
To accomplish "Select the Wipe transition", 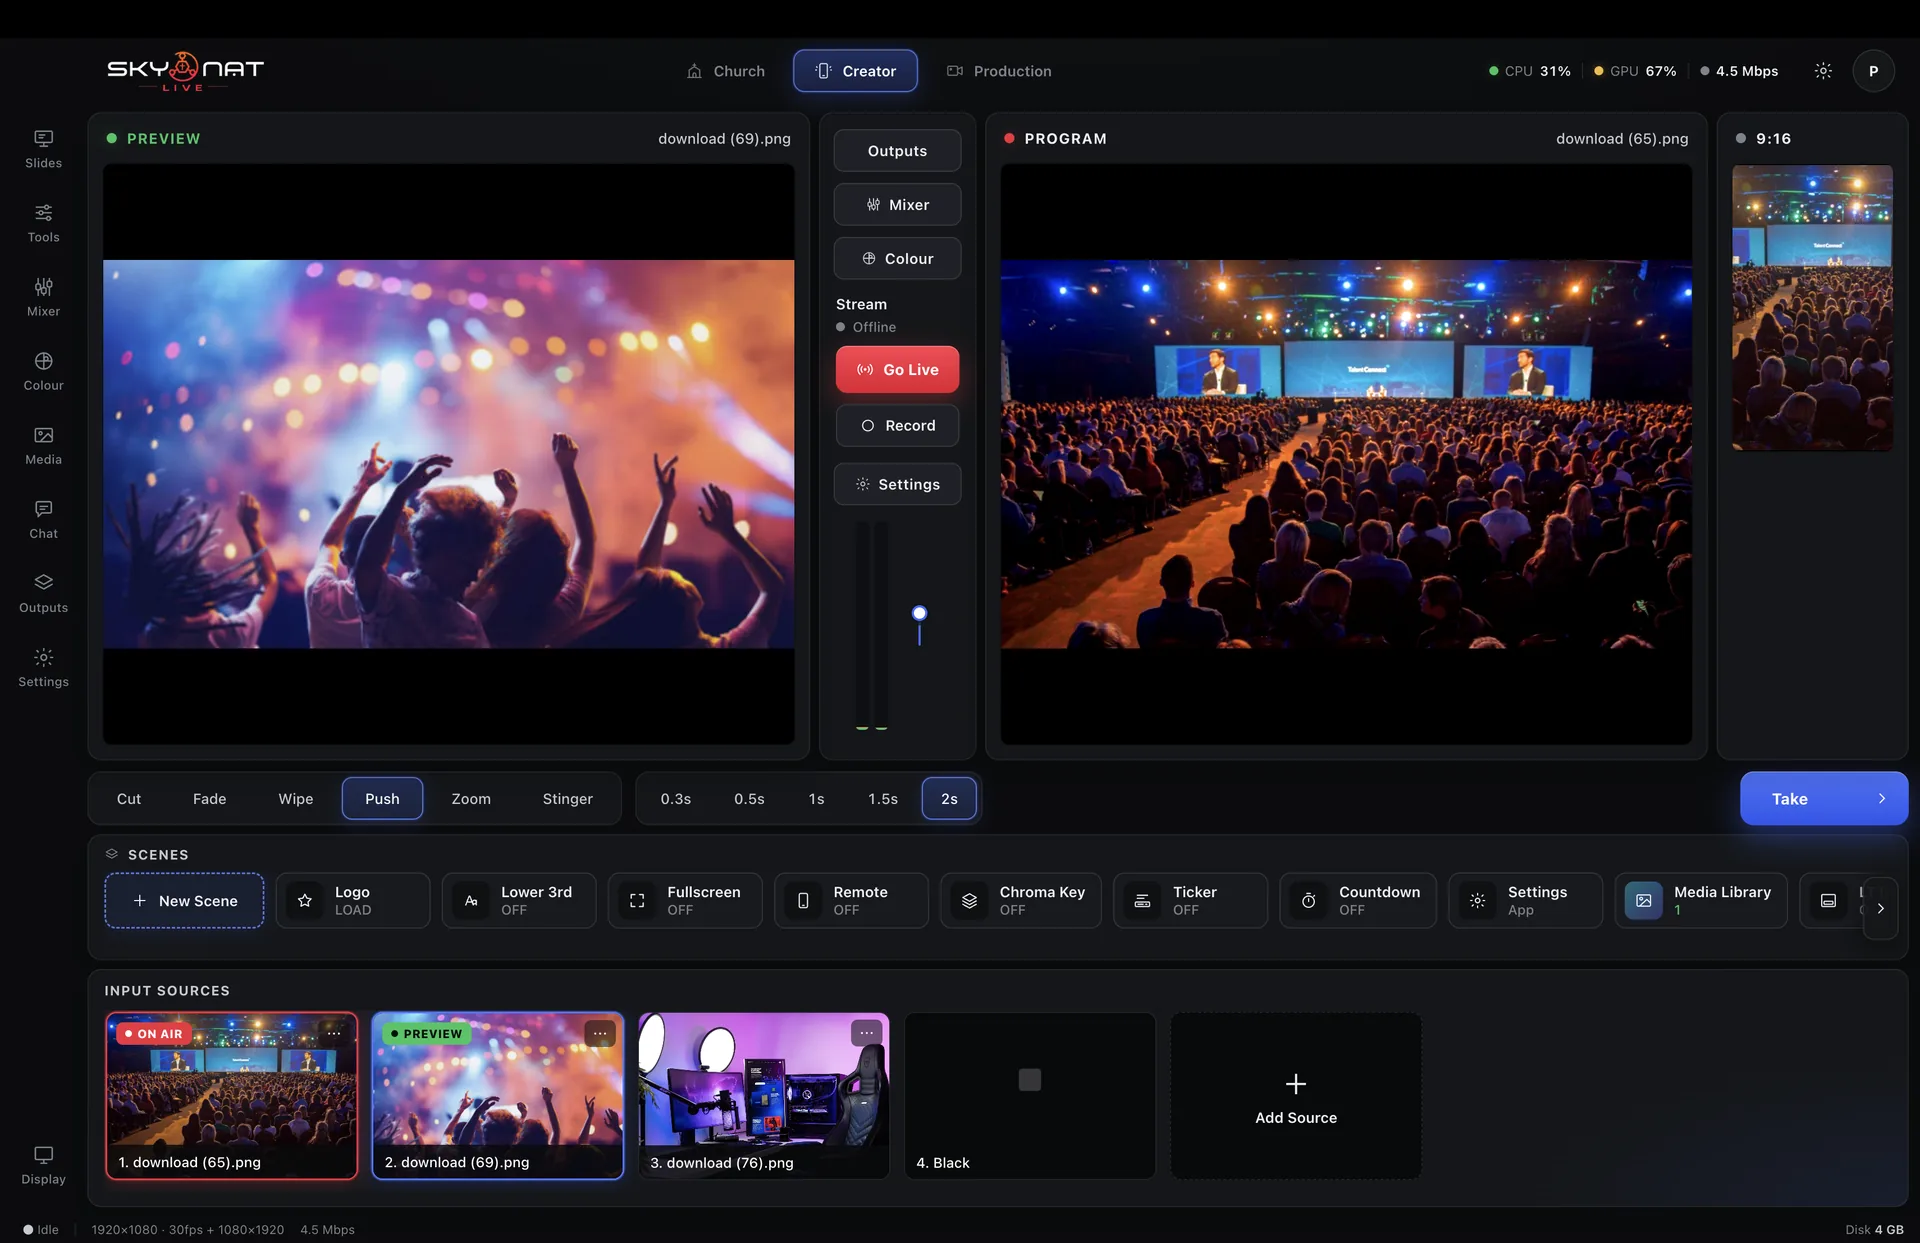I will coord(296,799).
